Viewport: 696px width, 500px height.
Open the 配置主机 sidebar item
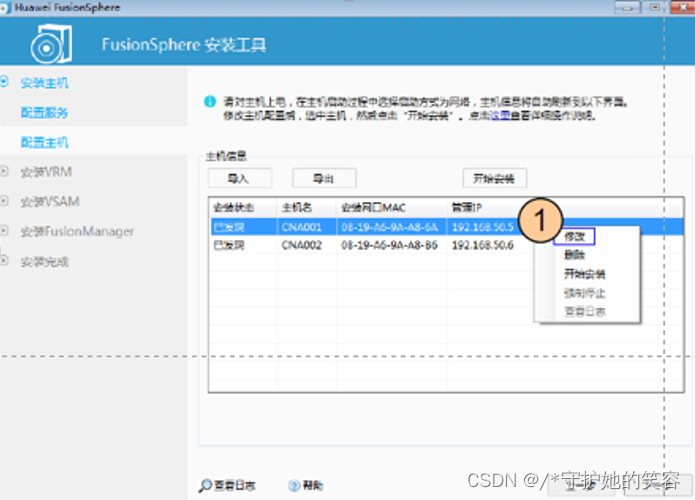44,143
